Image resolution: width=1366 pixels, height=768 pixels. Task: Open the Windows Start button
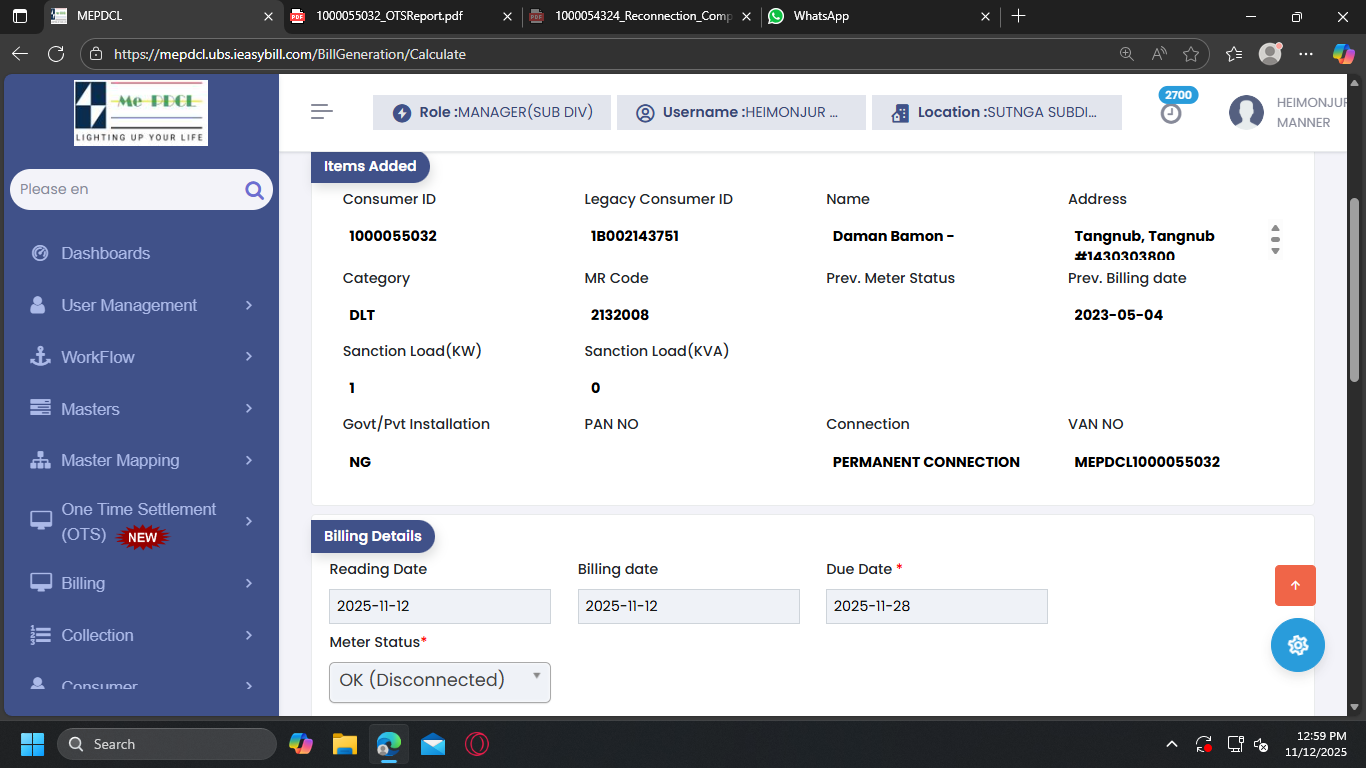click(x=33, y=744)
